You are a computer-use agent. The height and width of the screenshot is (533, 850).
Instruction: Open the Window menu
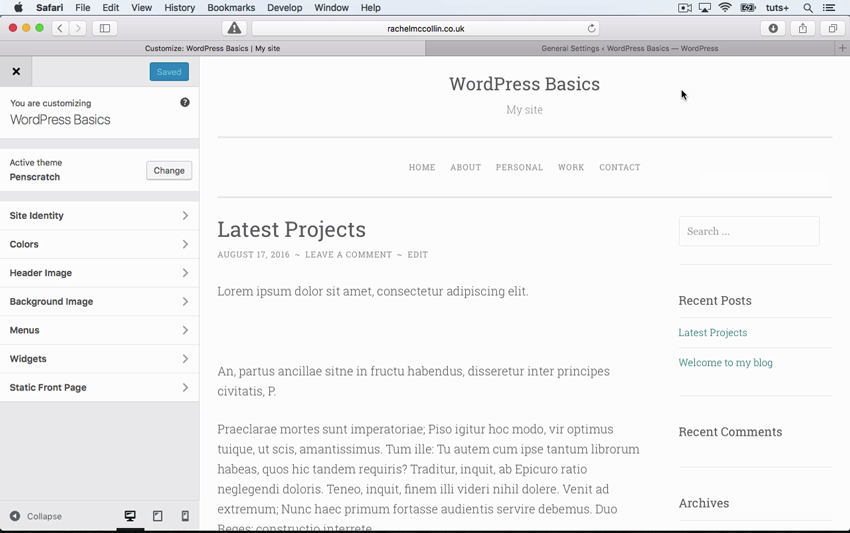pyautogui.click(x=331, y=8)
